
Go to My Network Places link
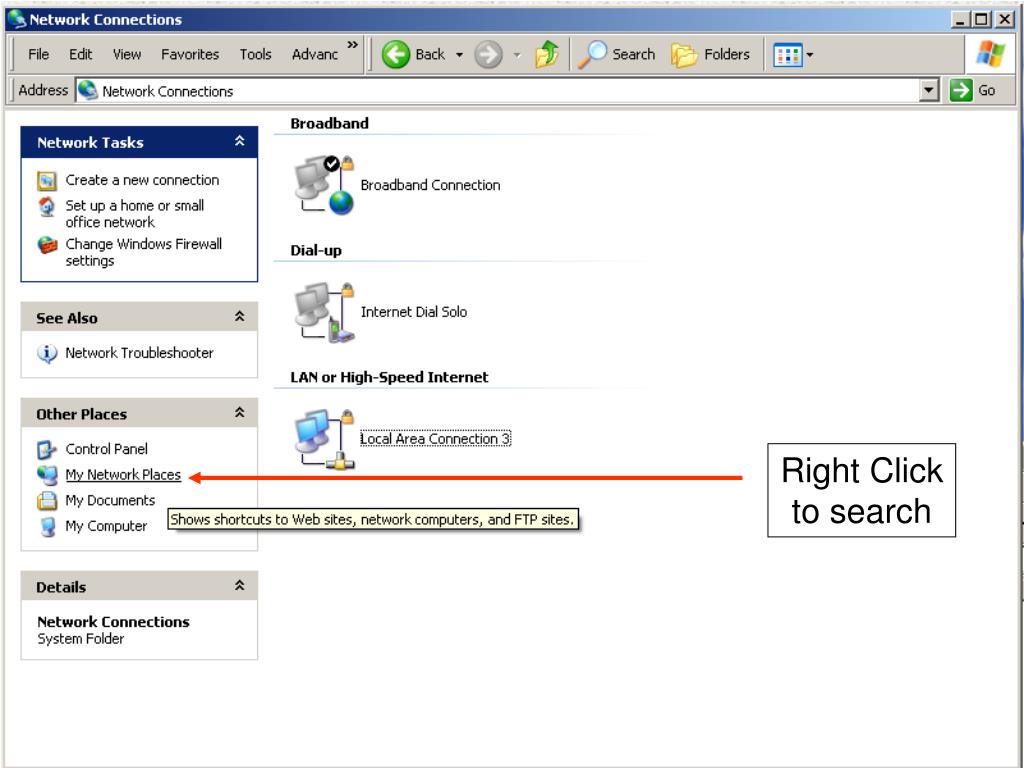(123, 475)
